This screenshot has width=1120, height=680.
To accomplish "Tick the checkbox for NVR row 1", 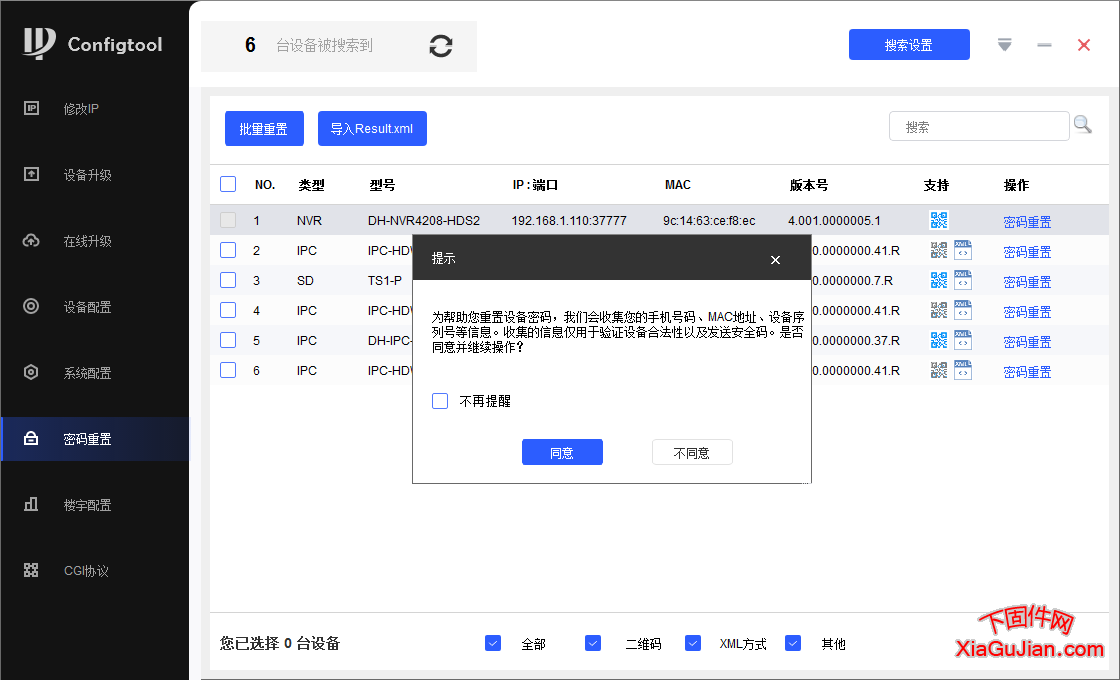I will (x=228, y=220).
